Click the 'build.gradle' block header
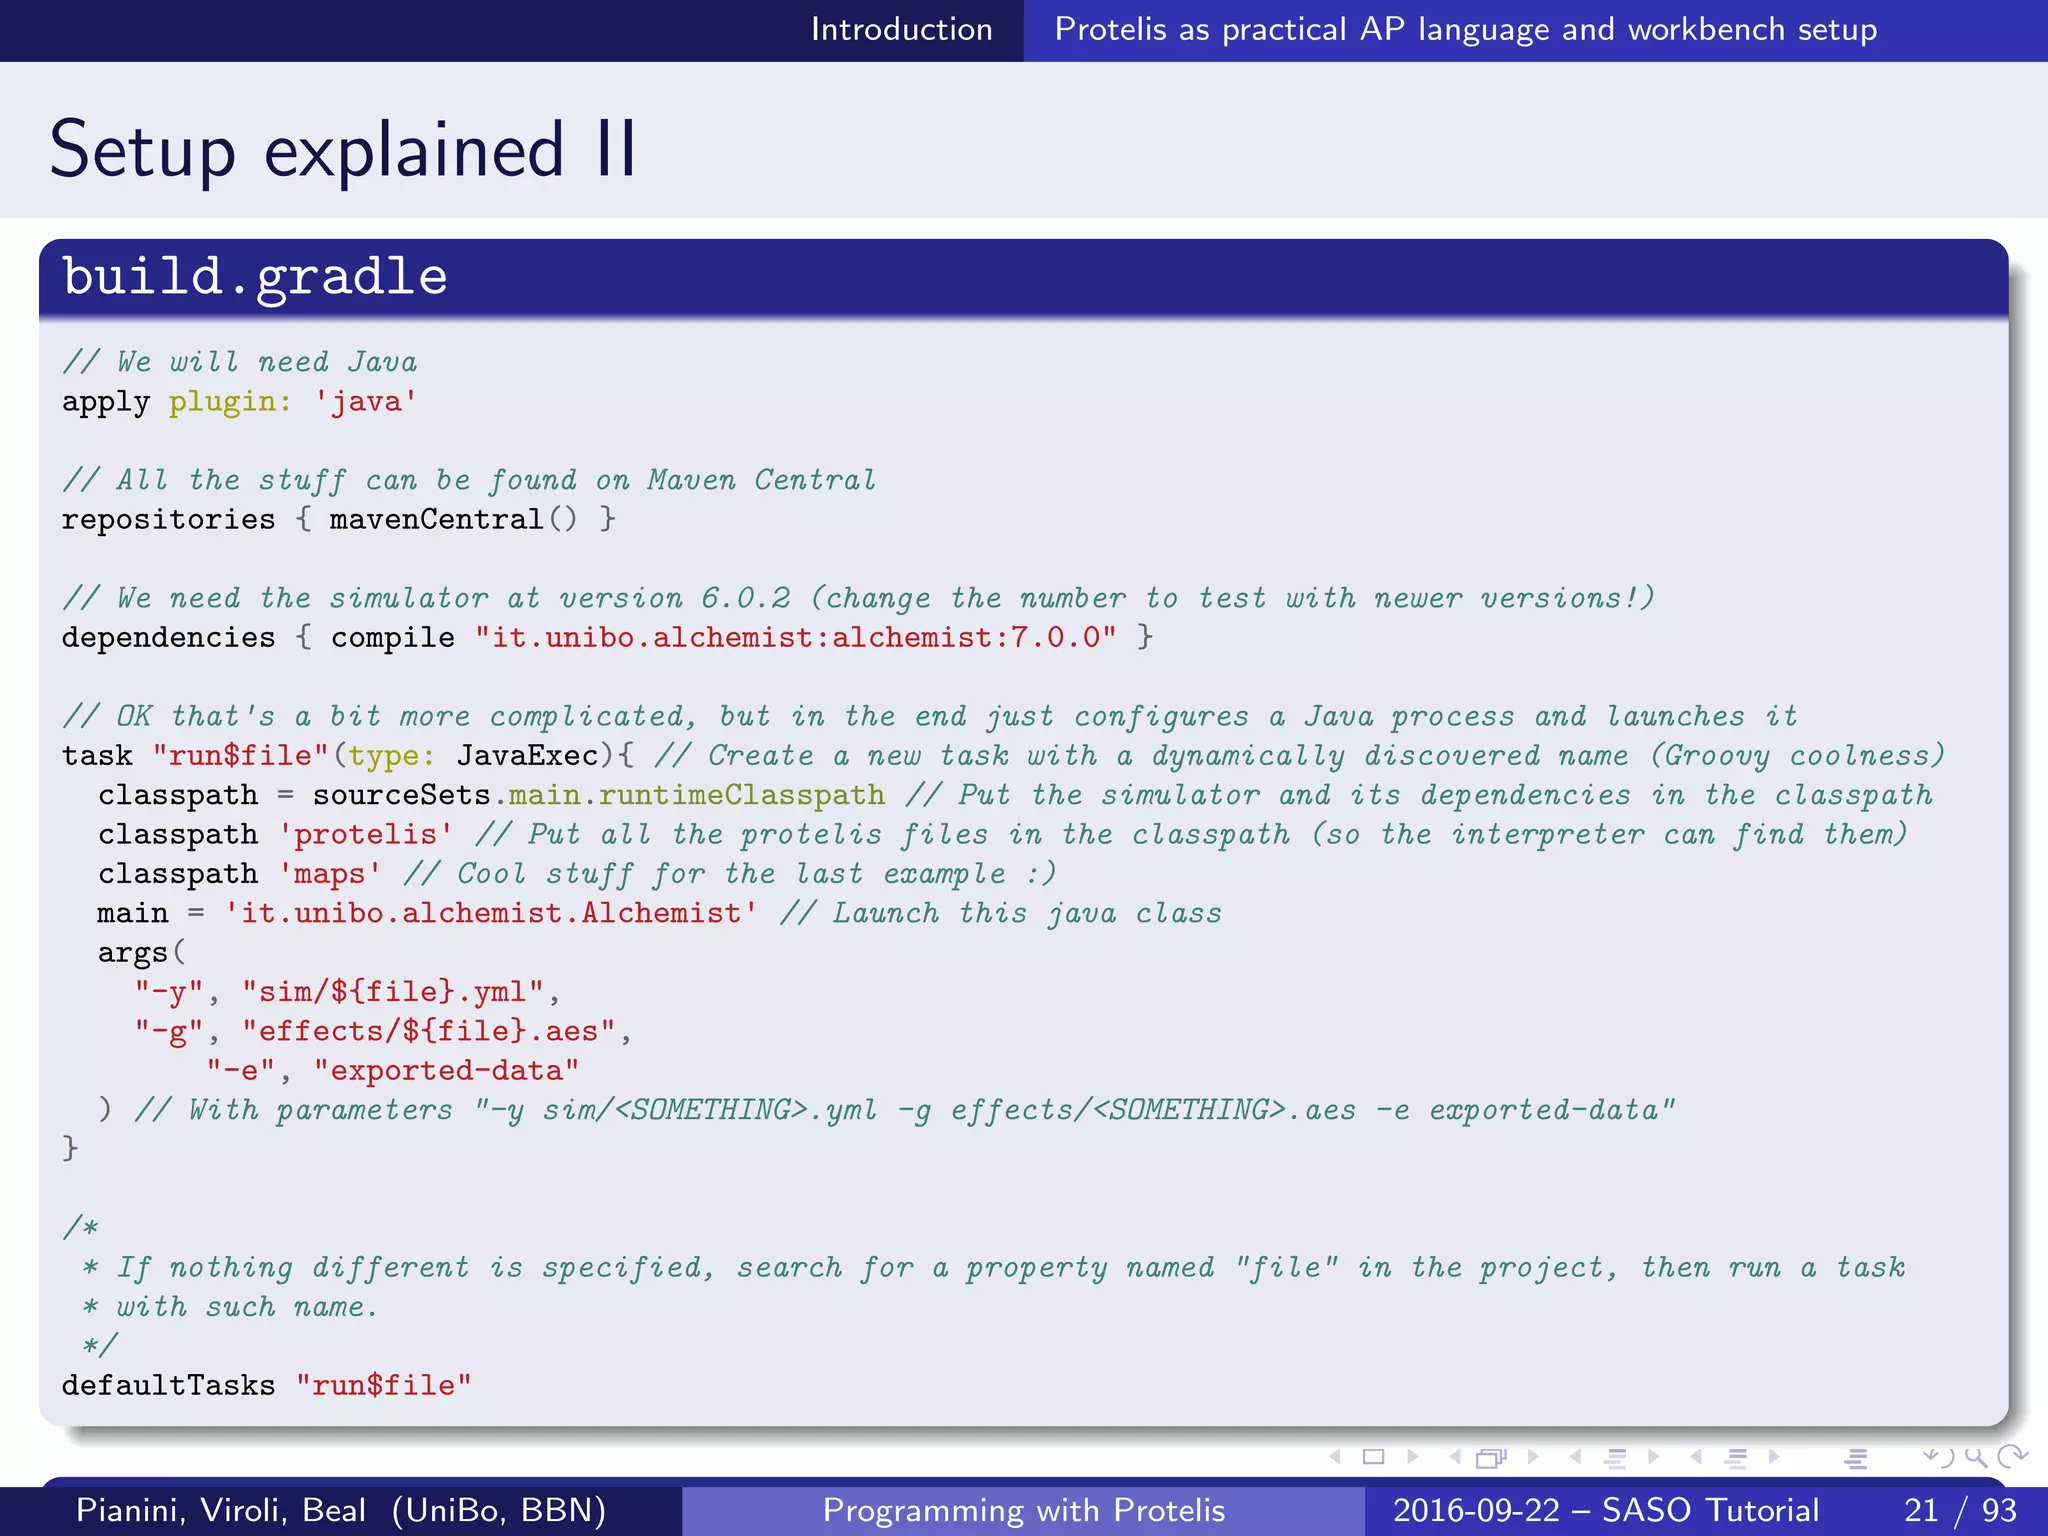 pos(1023,277)
